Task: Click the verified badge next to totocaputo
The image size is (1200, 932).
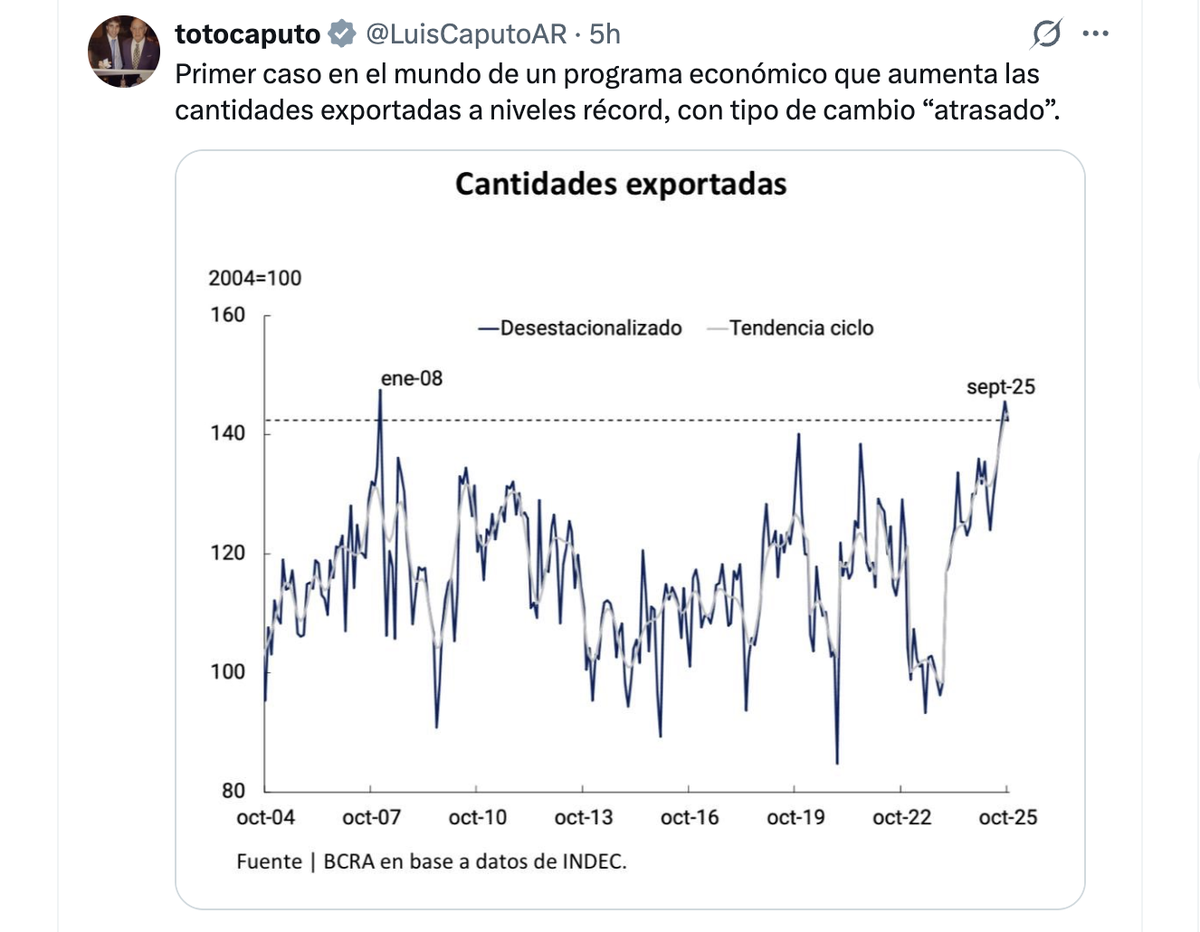Action: (x=341, y=32)
